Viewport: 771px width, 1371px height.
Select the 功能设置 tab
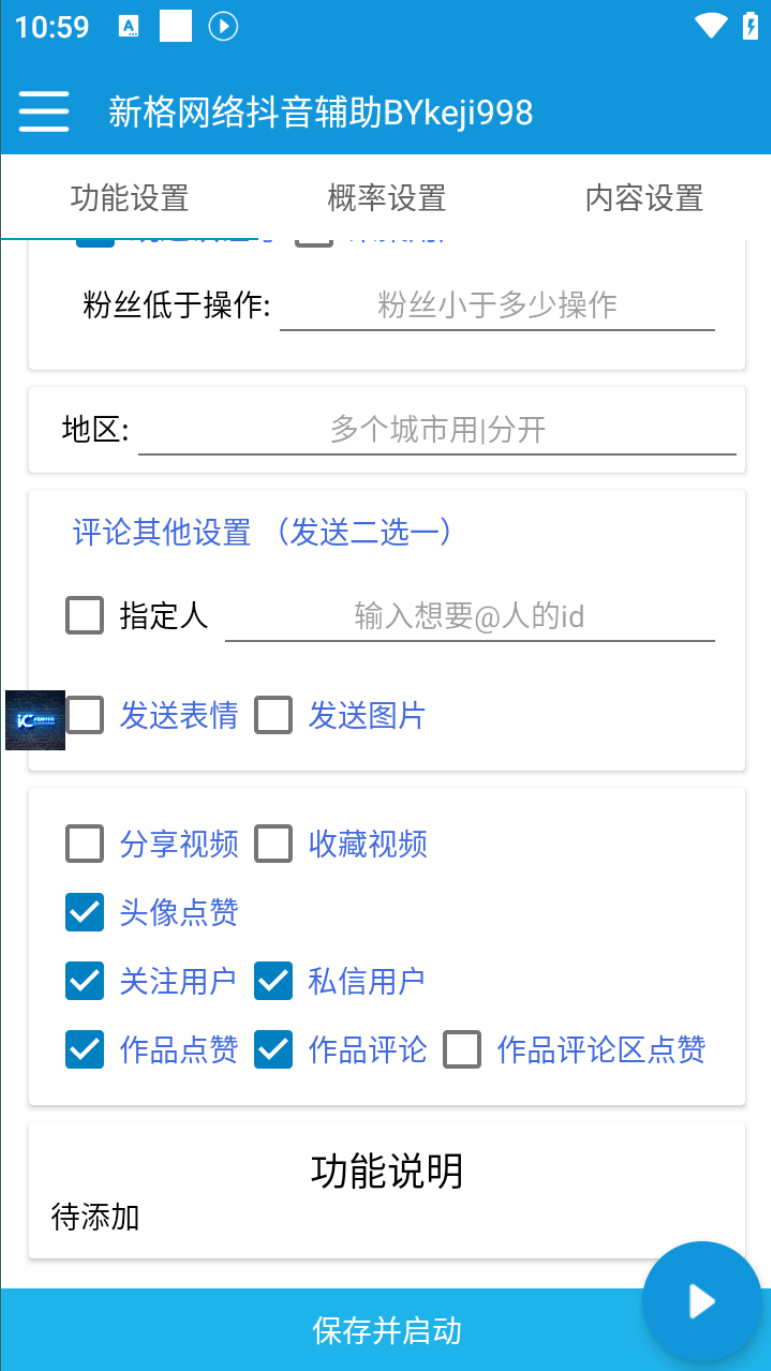(129, 198)
